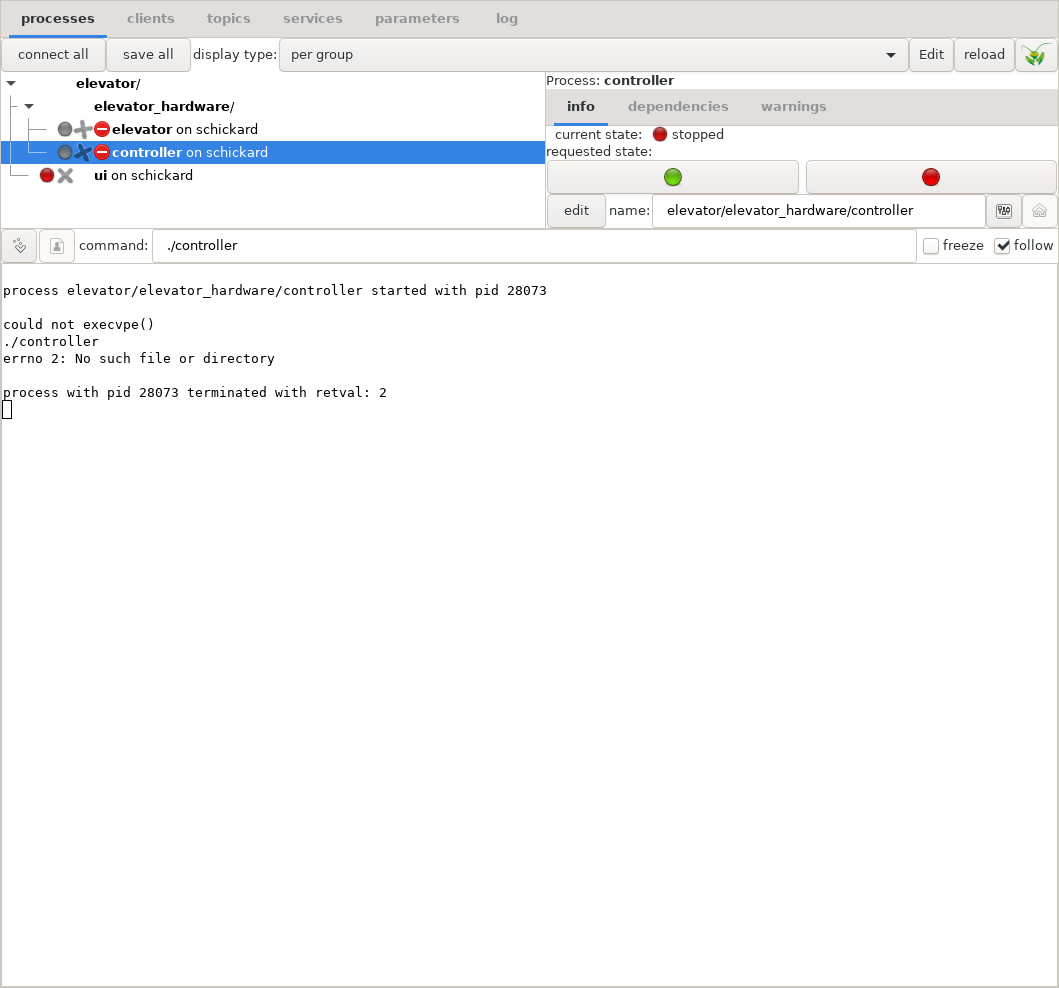
Task: Open the display type dropdown
Action: (x=593, y=55)
